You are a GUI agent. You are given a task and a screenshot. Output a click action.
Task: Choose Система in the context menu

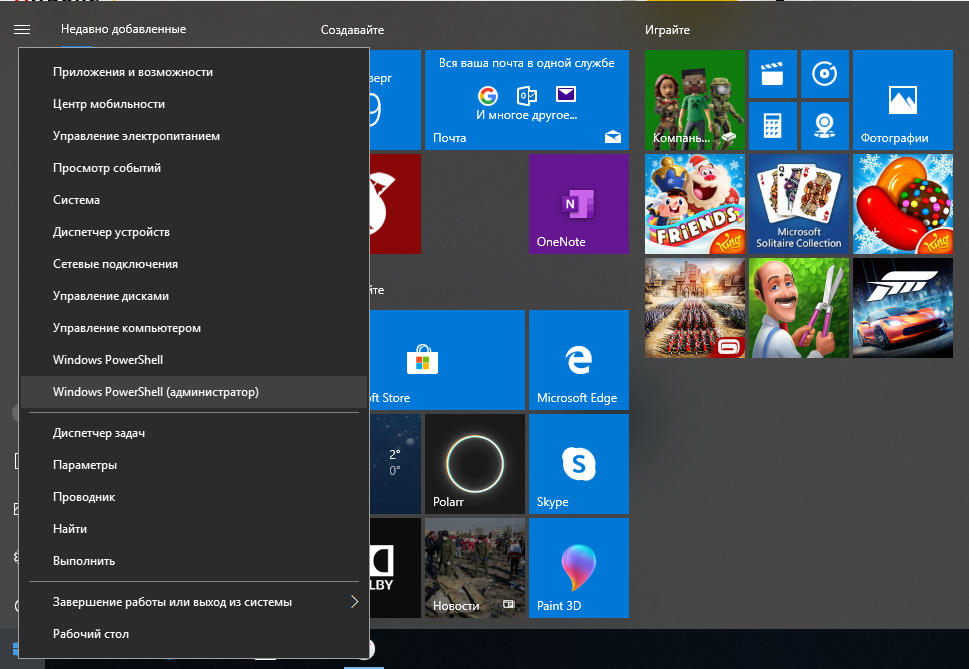194,200
